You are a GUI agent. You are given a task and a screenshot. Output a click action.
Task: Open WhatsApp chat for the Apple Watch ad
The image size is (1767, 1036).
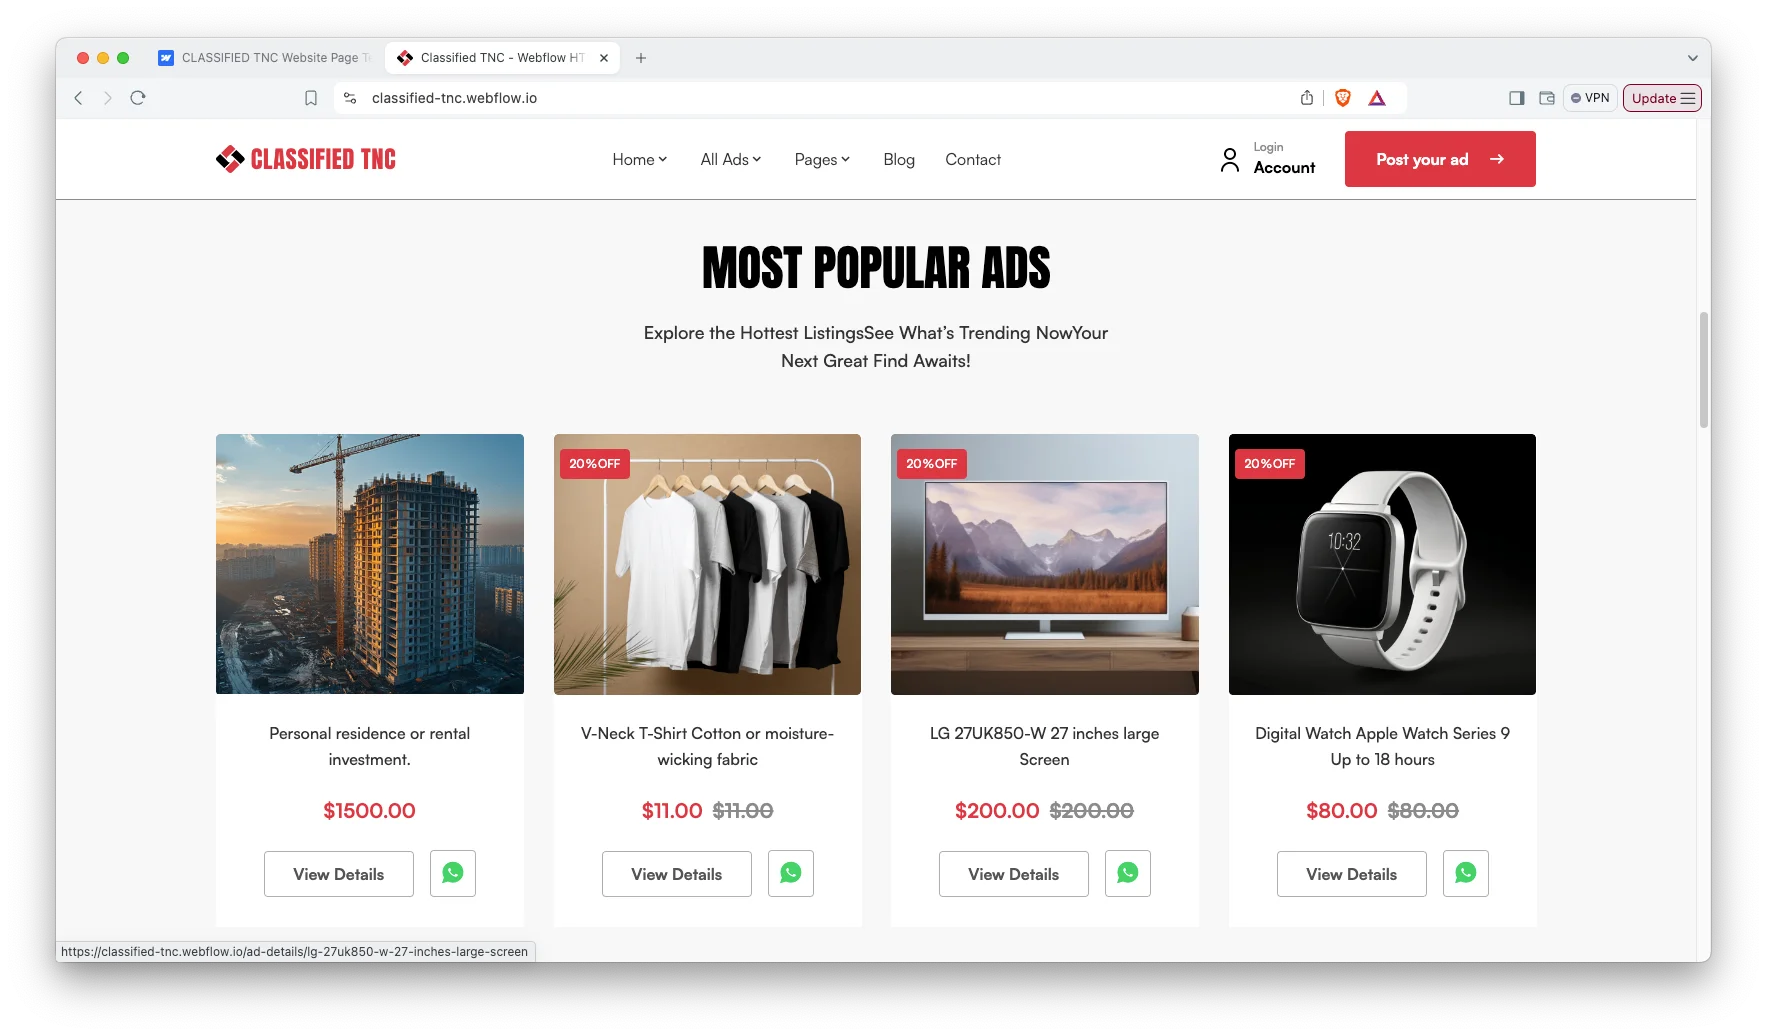click(1466, 874)
